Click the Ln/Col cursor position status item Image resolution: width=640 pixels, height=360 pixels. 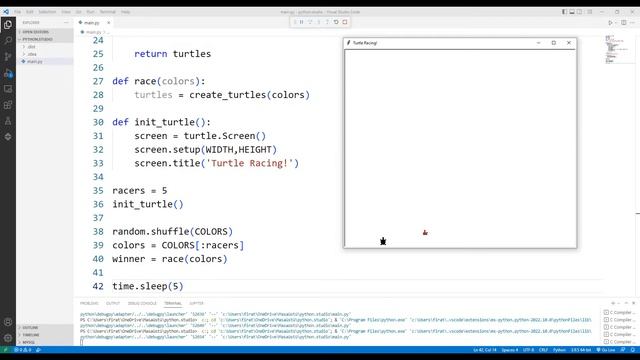(x=485, y=350)
